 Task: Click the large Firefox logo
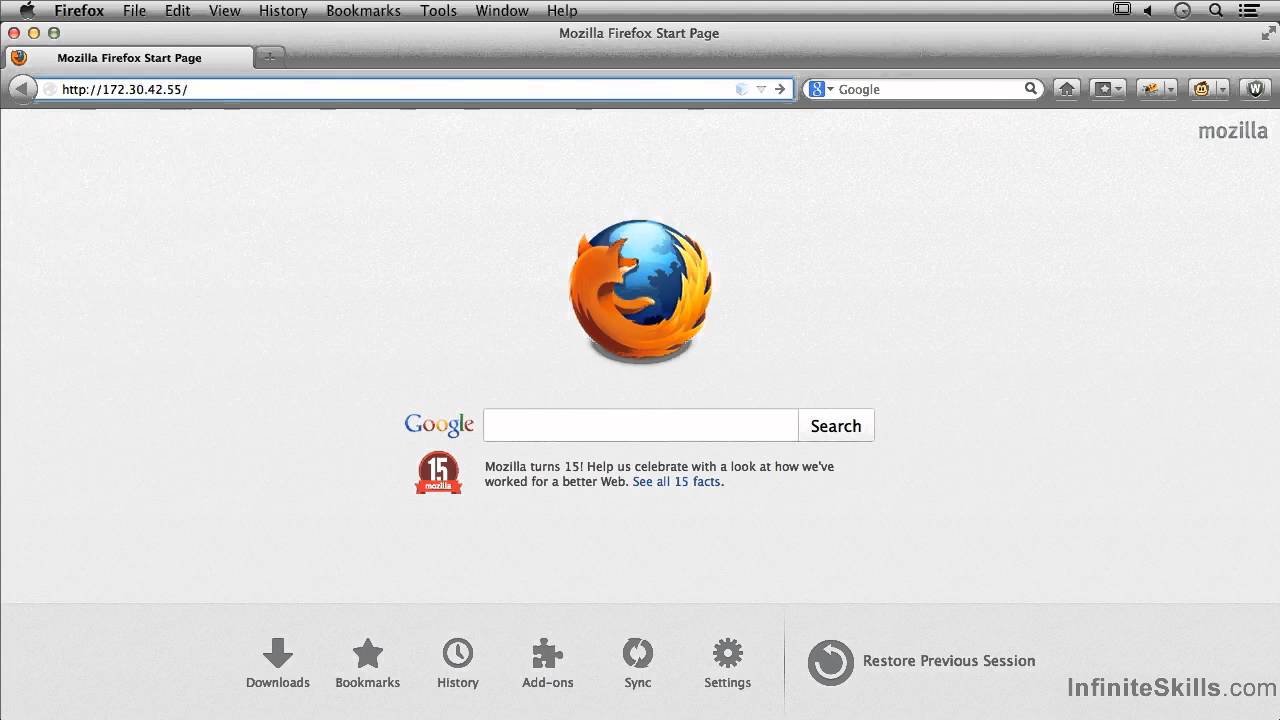640,291
